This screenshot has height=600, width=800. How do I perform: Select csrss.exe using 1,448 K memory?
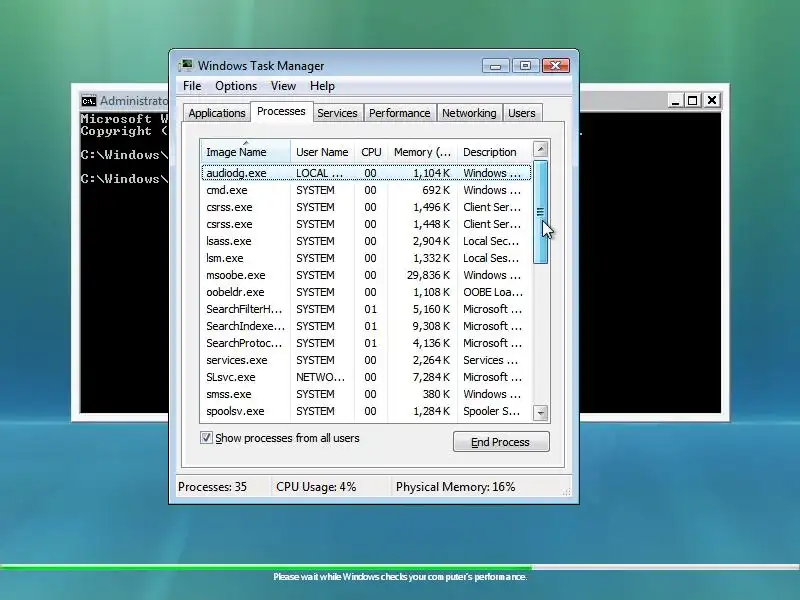366,224
